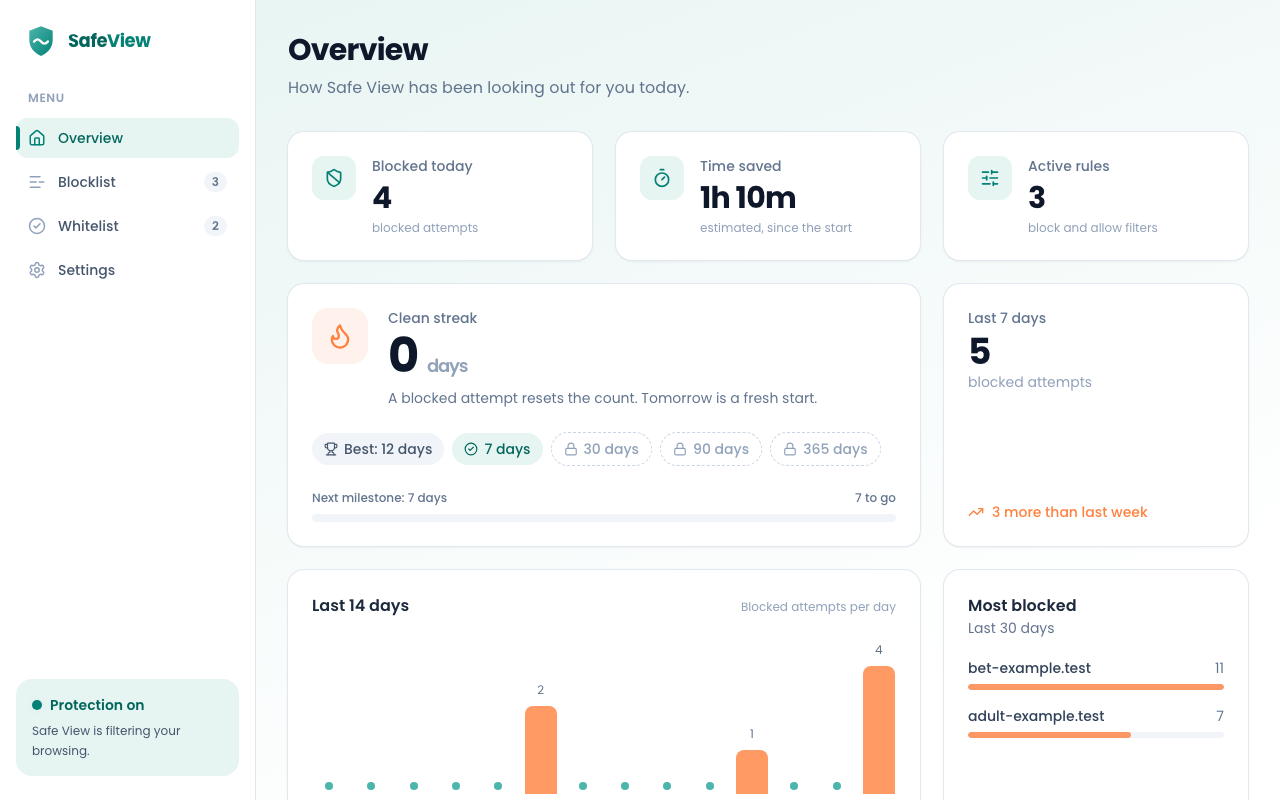Click the green dot beside Protection on

(37, 705)
